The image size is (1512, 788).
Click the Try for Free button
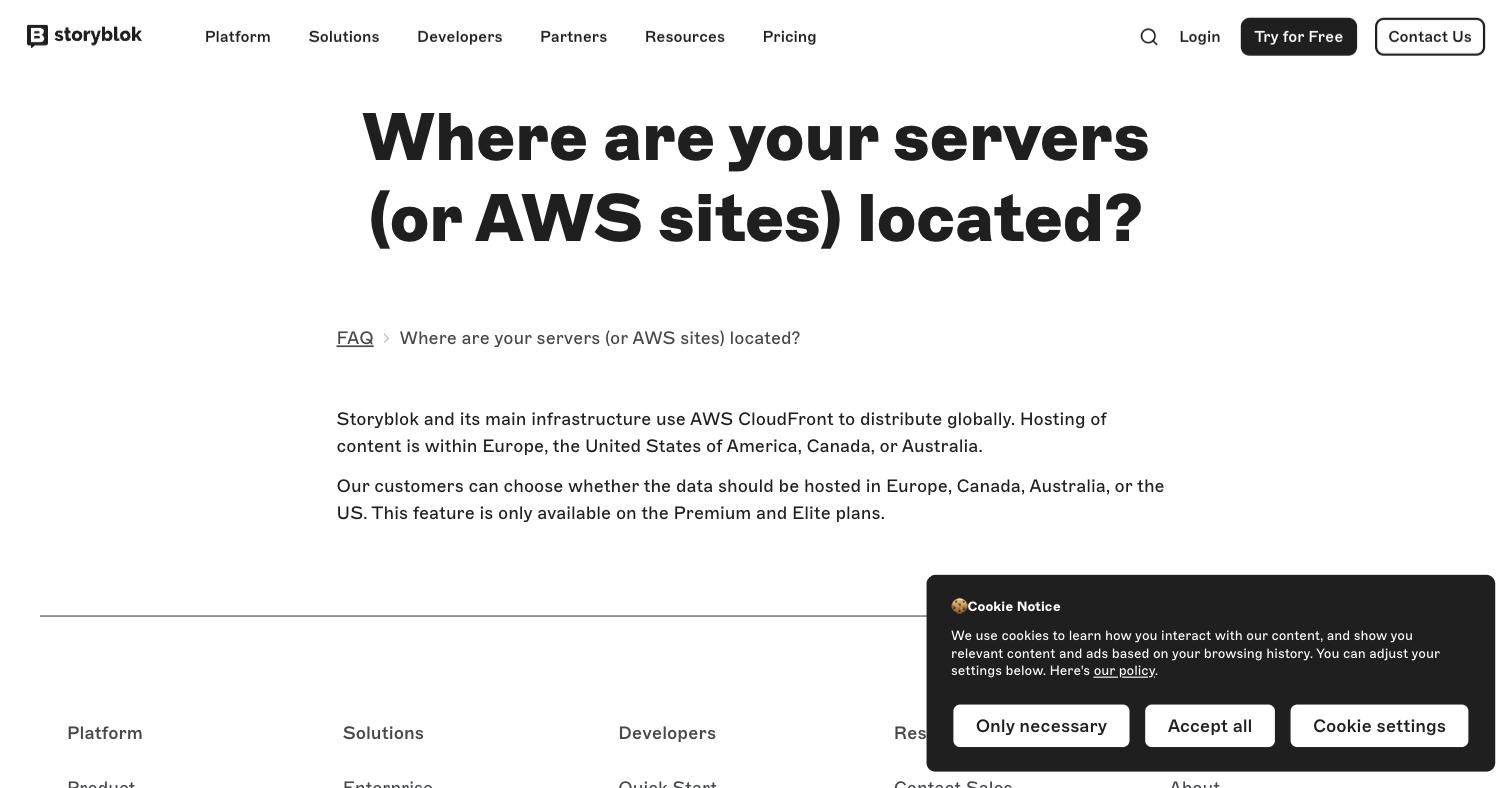tap(1299, 37)
